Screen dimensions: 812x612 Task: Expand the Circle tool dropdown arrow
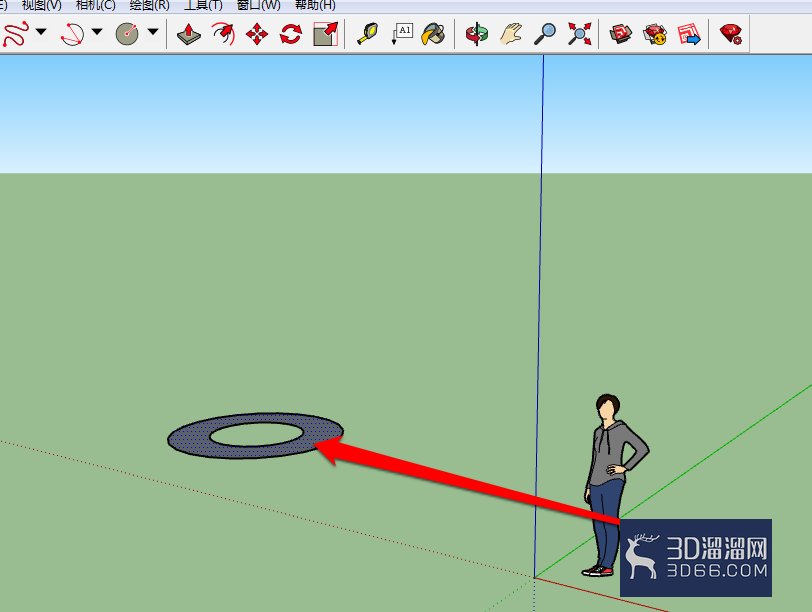click(153, 32)
